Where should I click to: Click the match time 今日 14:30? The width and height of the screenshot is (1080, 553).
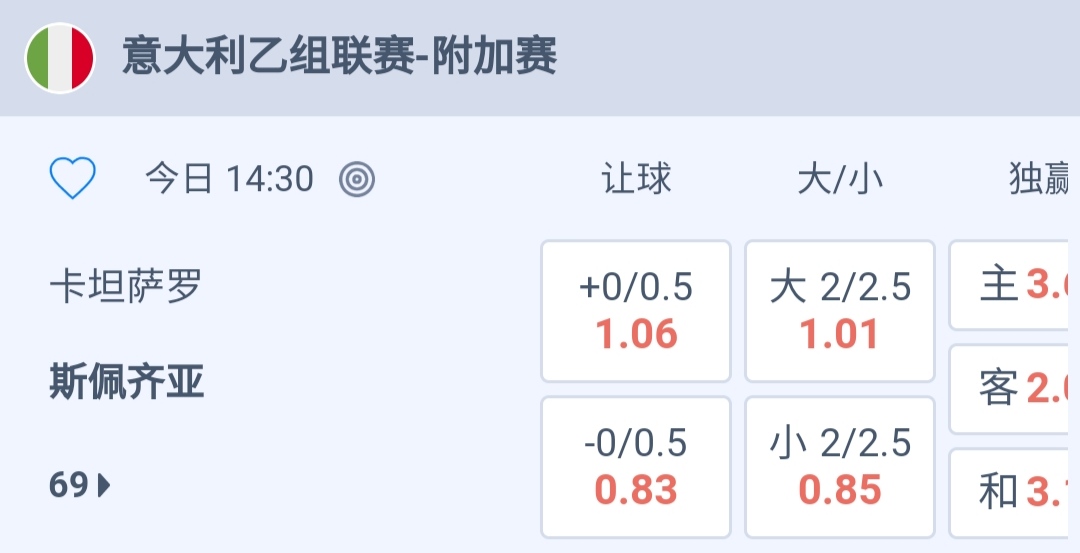tap(229, 180)
